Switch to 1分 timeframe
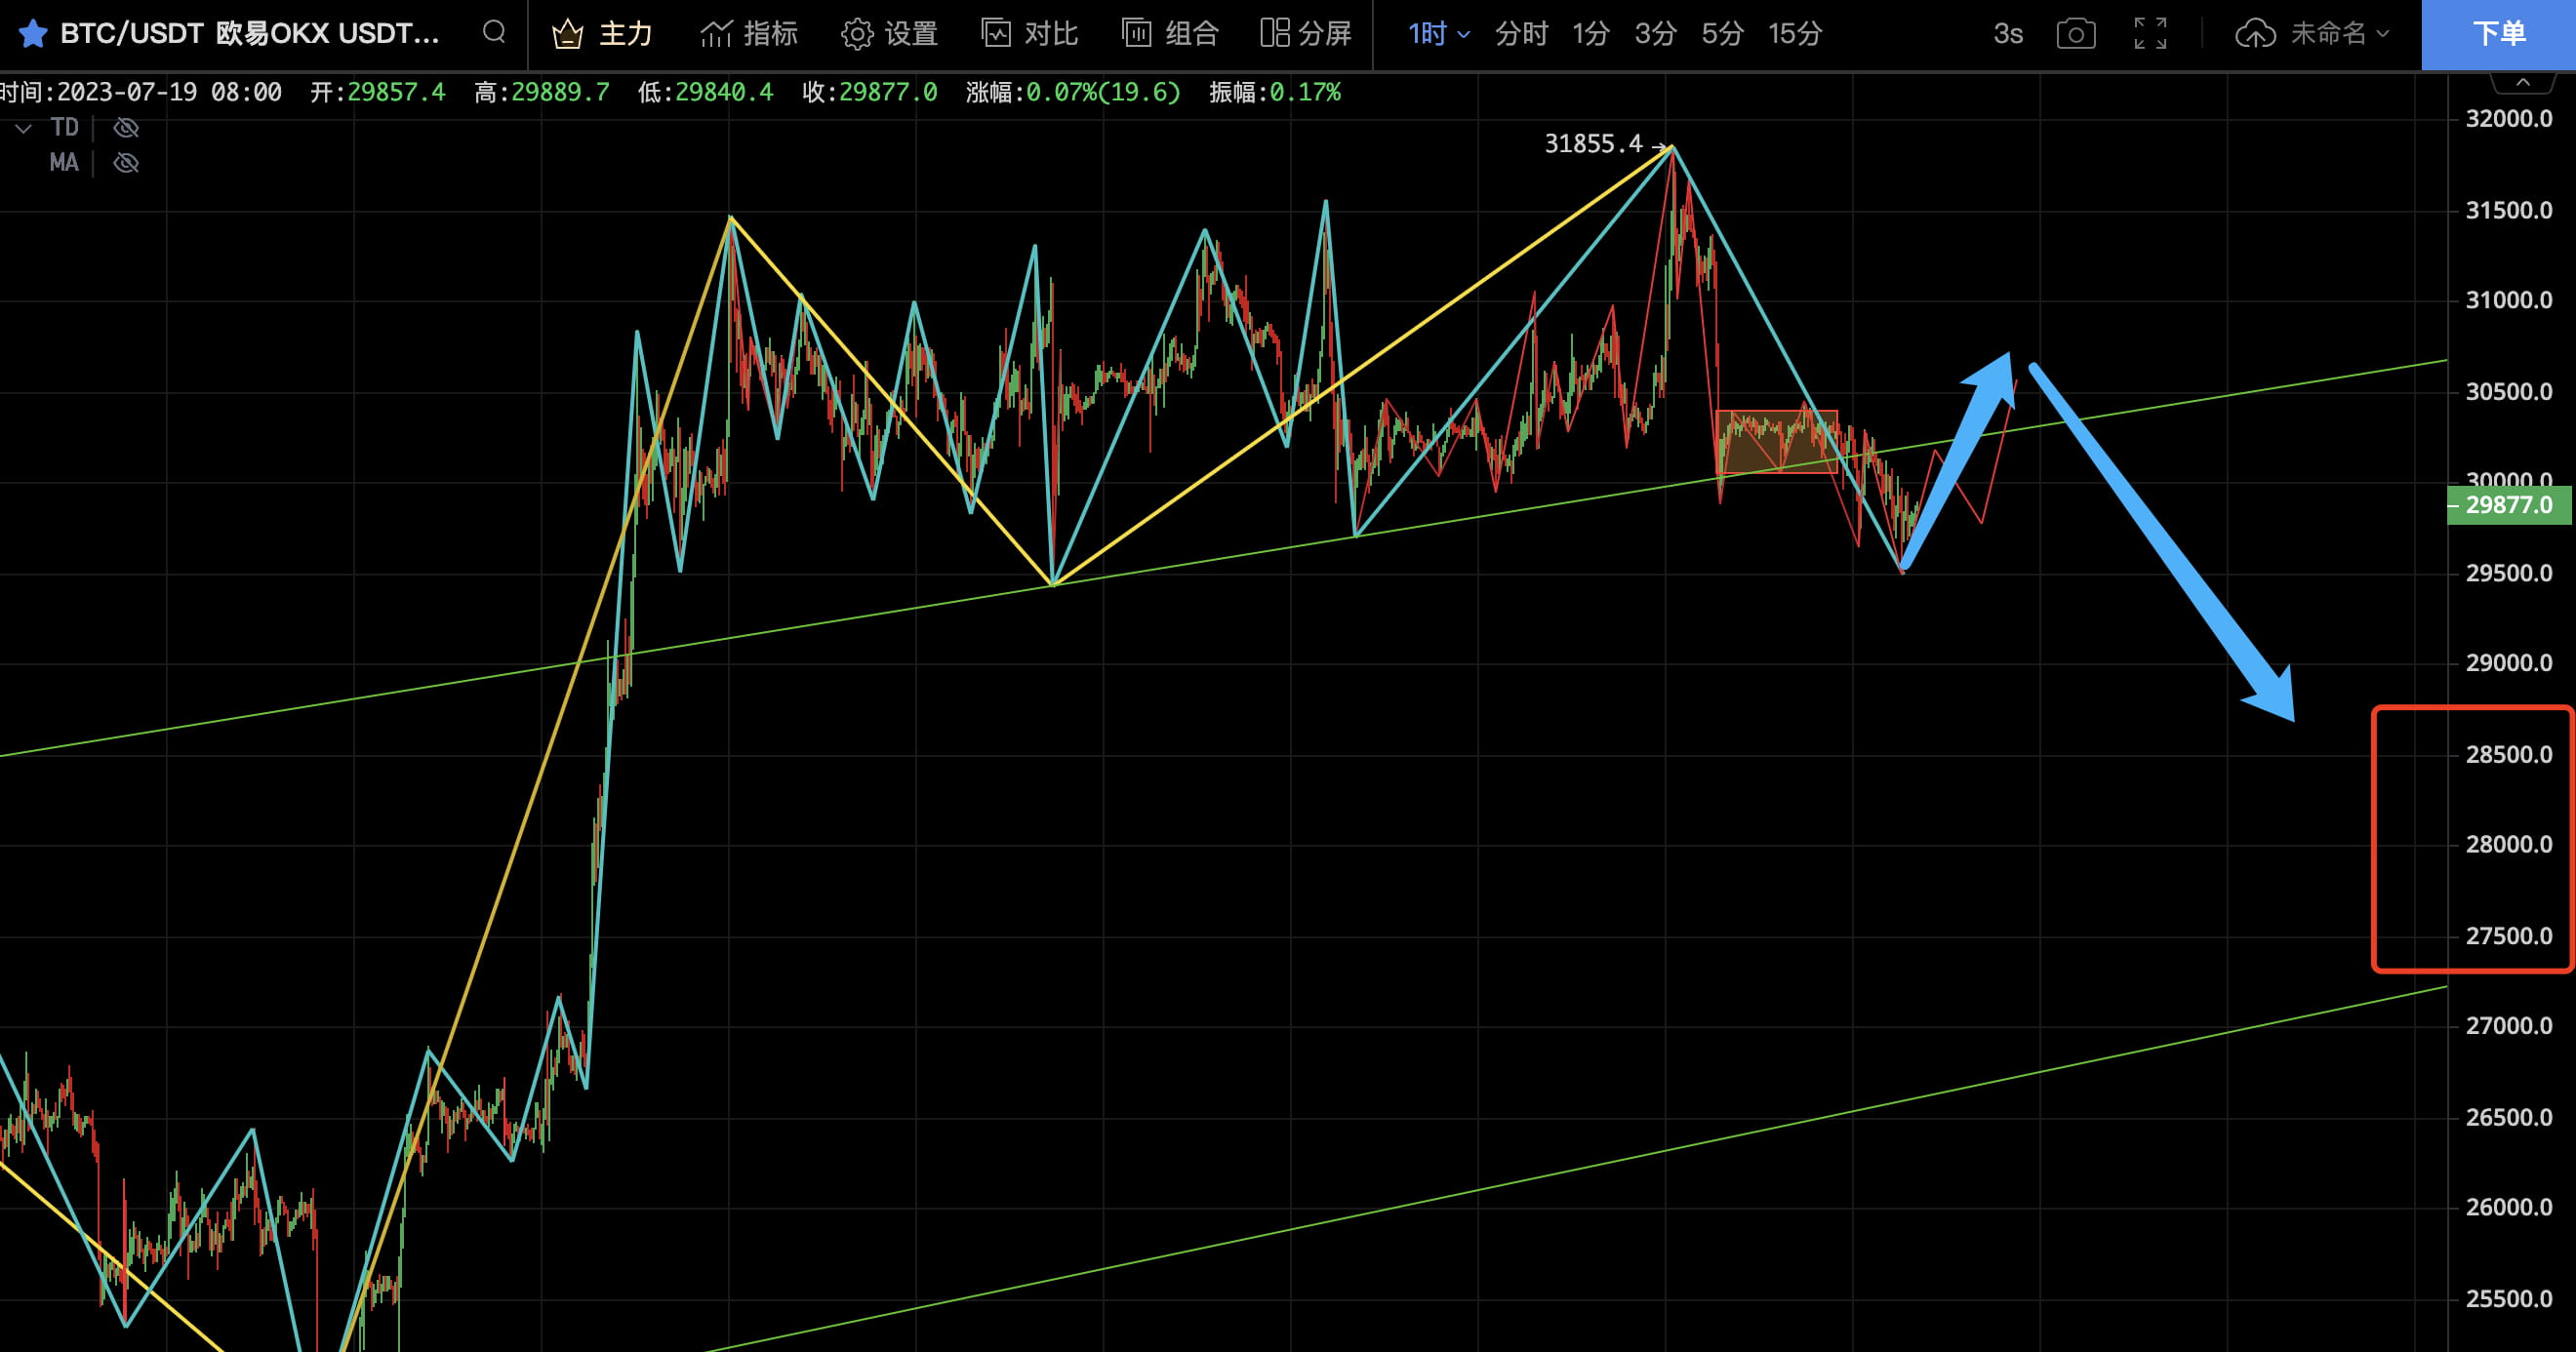Image resolution: width=2576 pixels, height=1352 pixels. click(x=1590, y=34)
